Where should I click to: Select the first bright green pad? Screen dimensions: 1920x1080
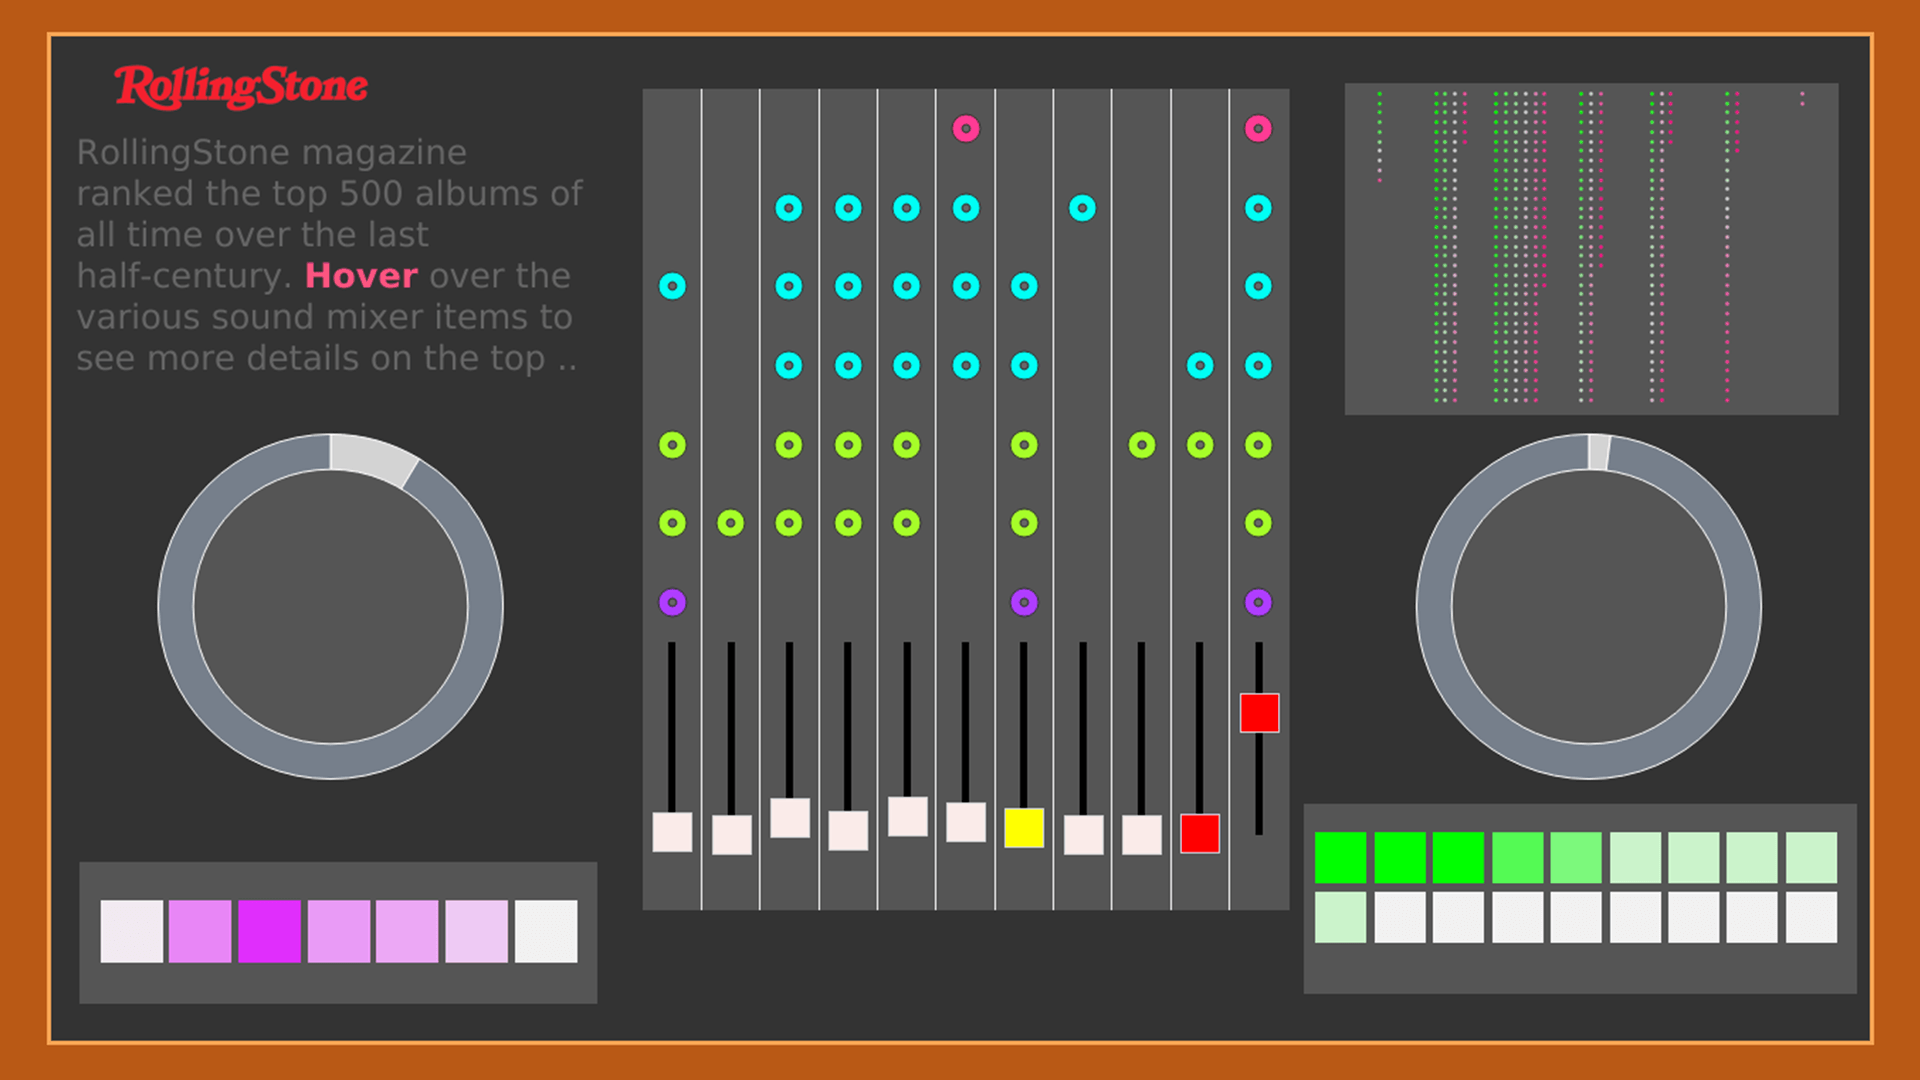1340,857
